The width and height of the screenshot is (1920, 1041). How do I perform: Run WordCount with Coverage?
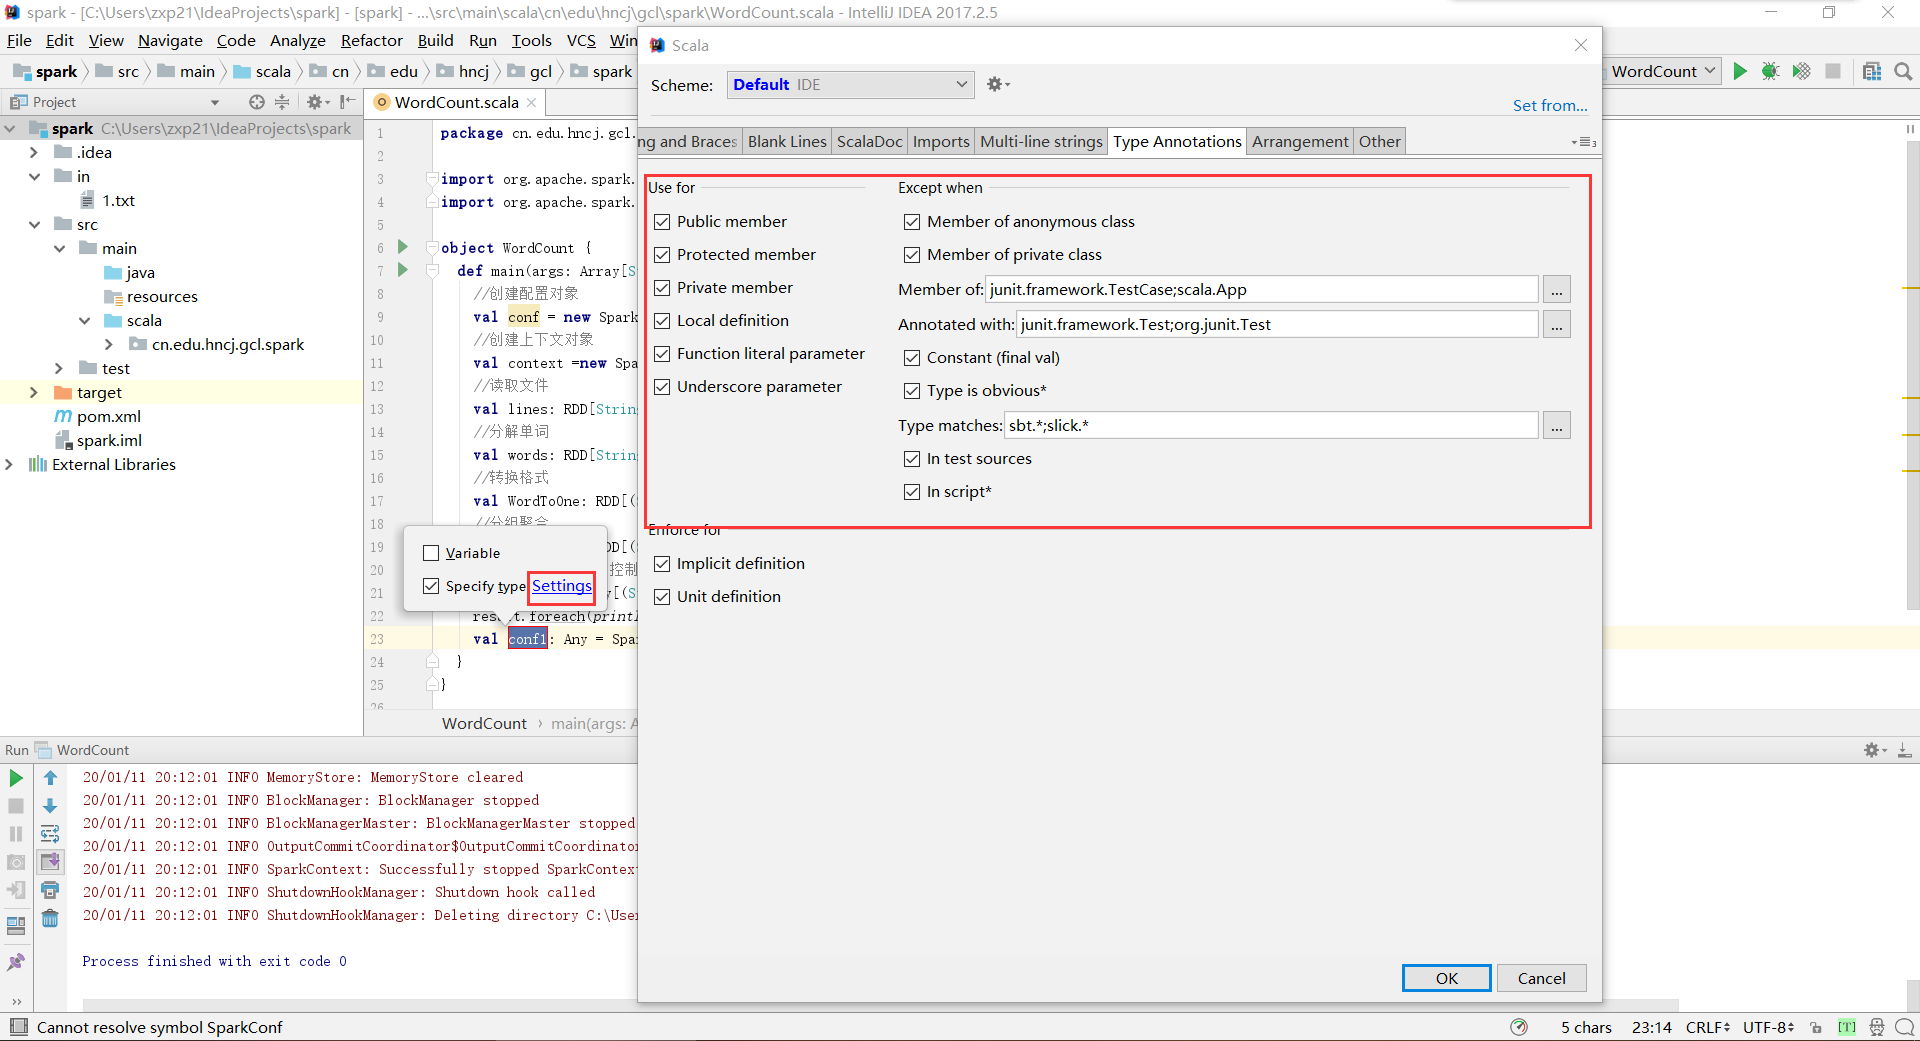1800,71
